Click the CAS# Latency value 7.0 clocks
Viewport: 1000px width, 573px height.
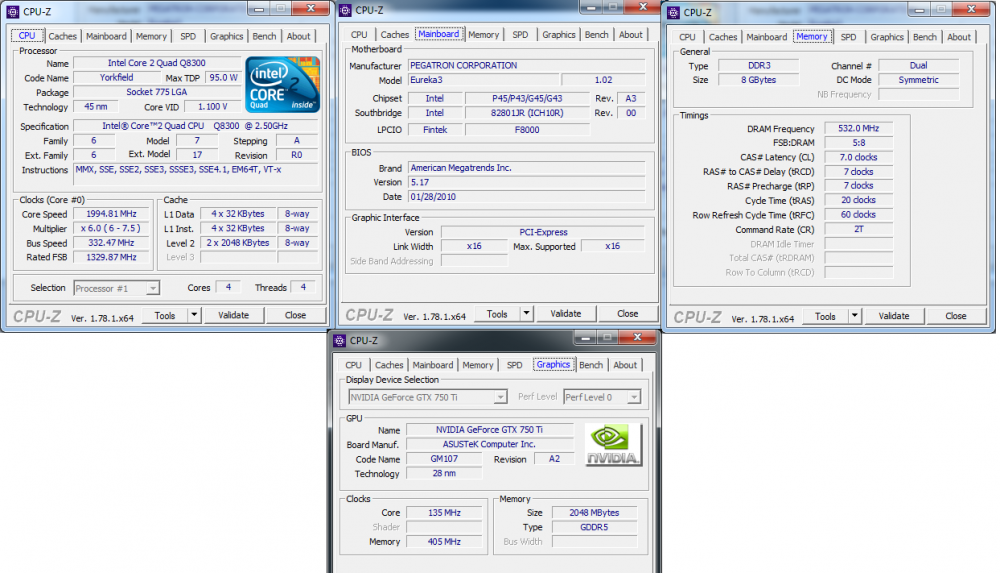(858, 157)
